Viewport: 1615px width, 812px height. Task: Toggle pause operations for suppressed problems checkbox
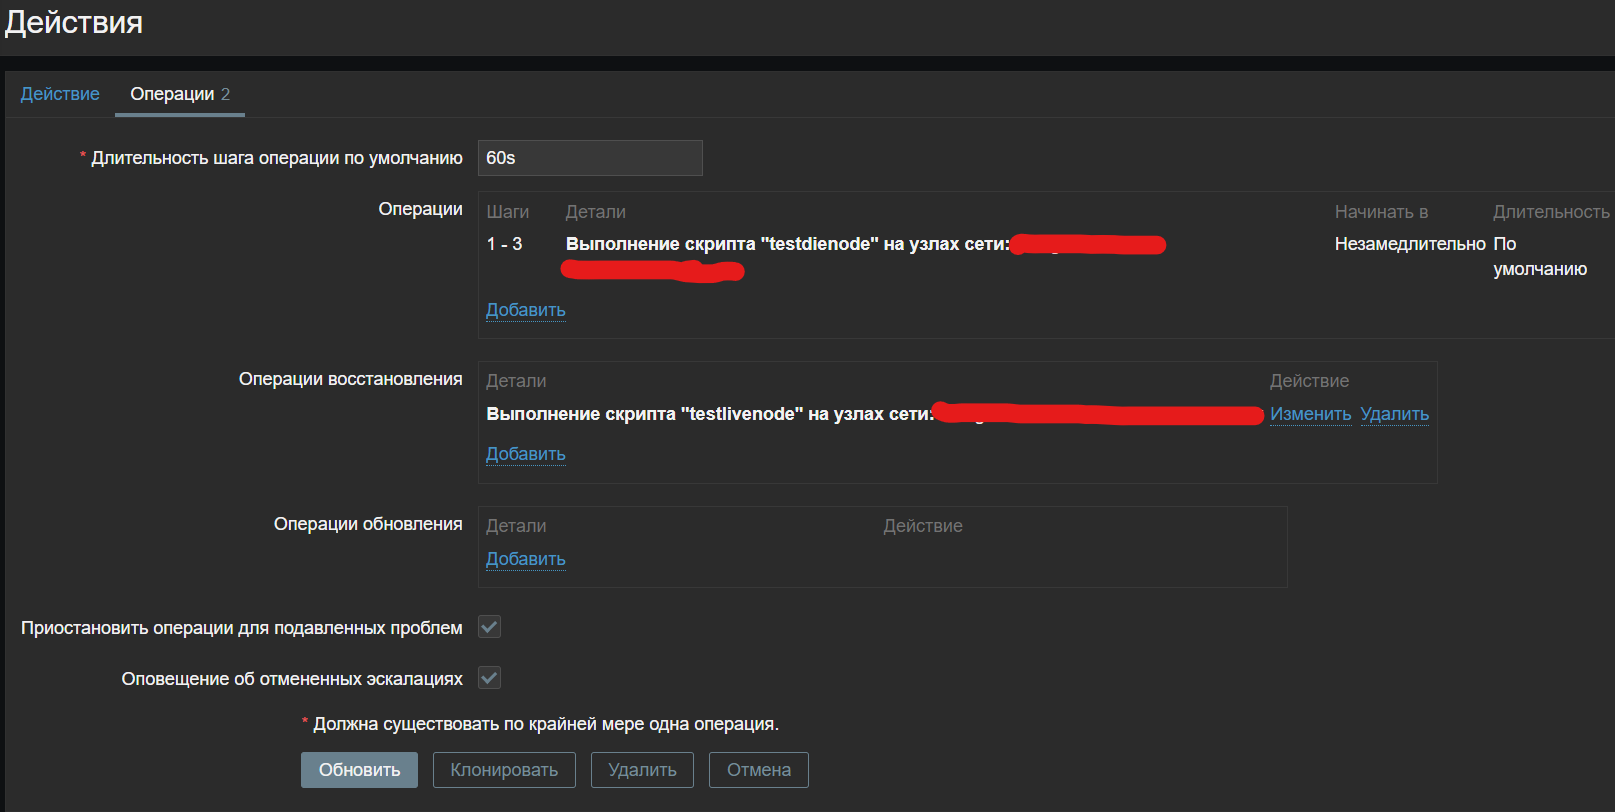point(489,627)
